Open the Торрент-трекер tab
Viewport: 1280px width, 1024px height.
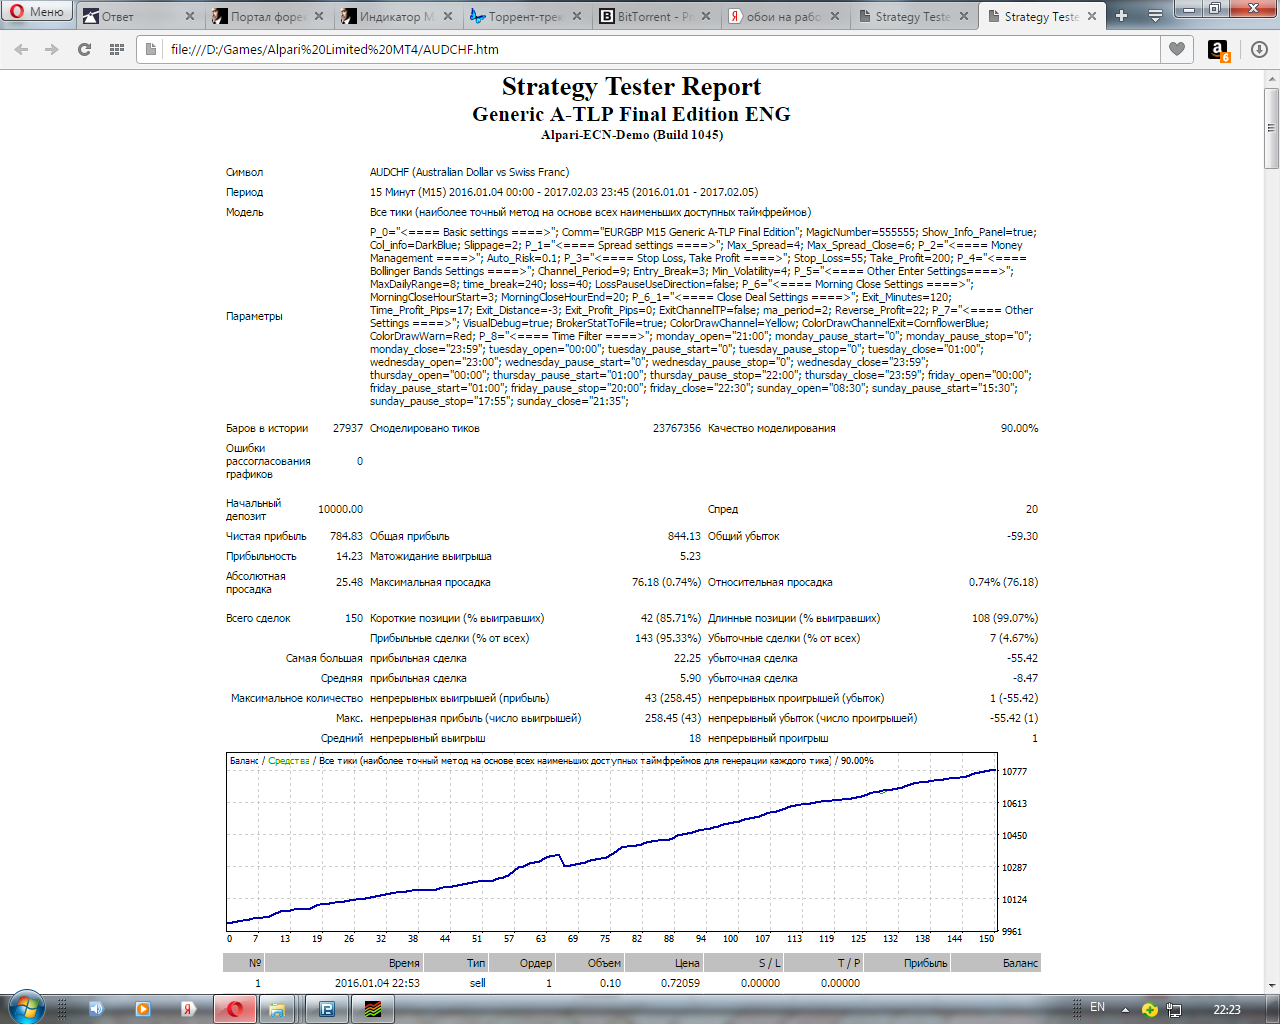click(x=526, y=16)
